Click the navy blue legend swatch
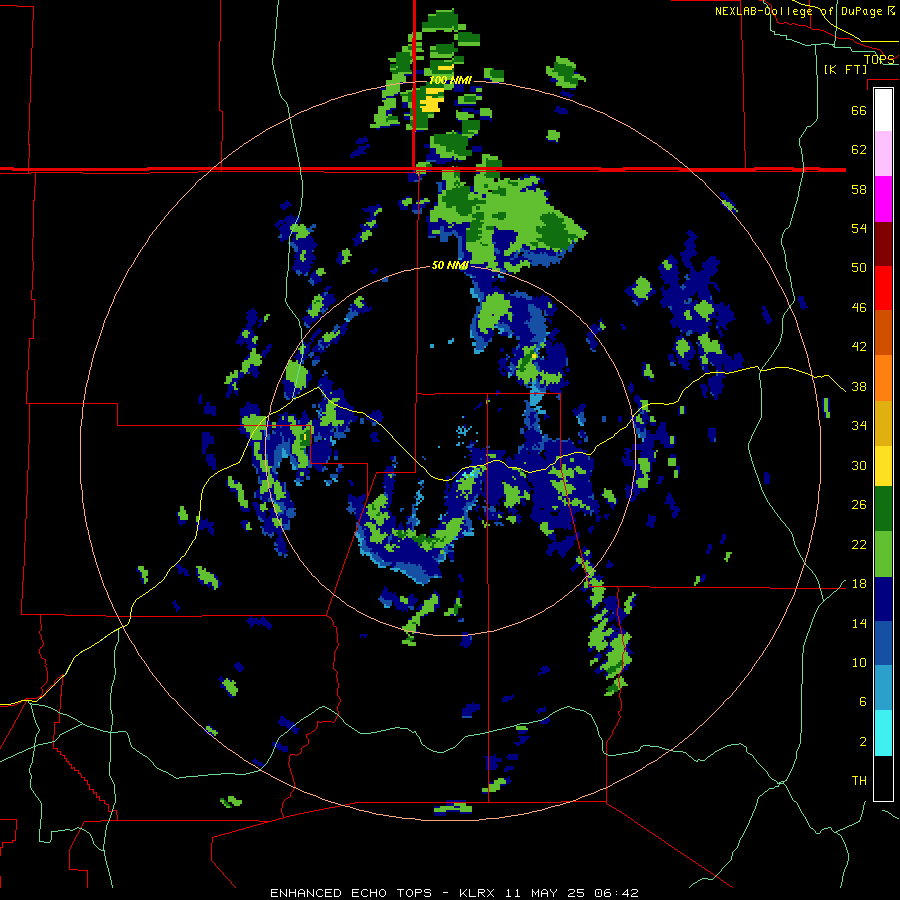The width and height of the screenshot is (900, 900). coord(883,599)
